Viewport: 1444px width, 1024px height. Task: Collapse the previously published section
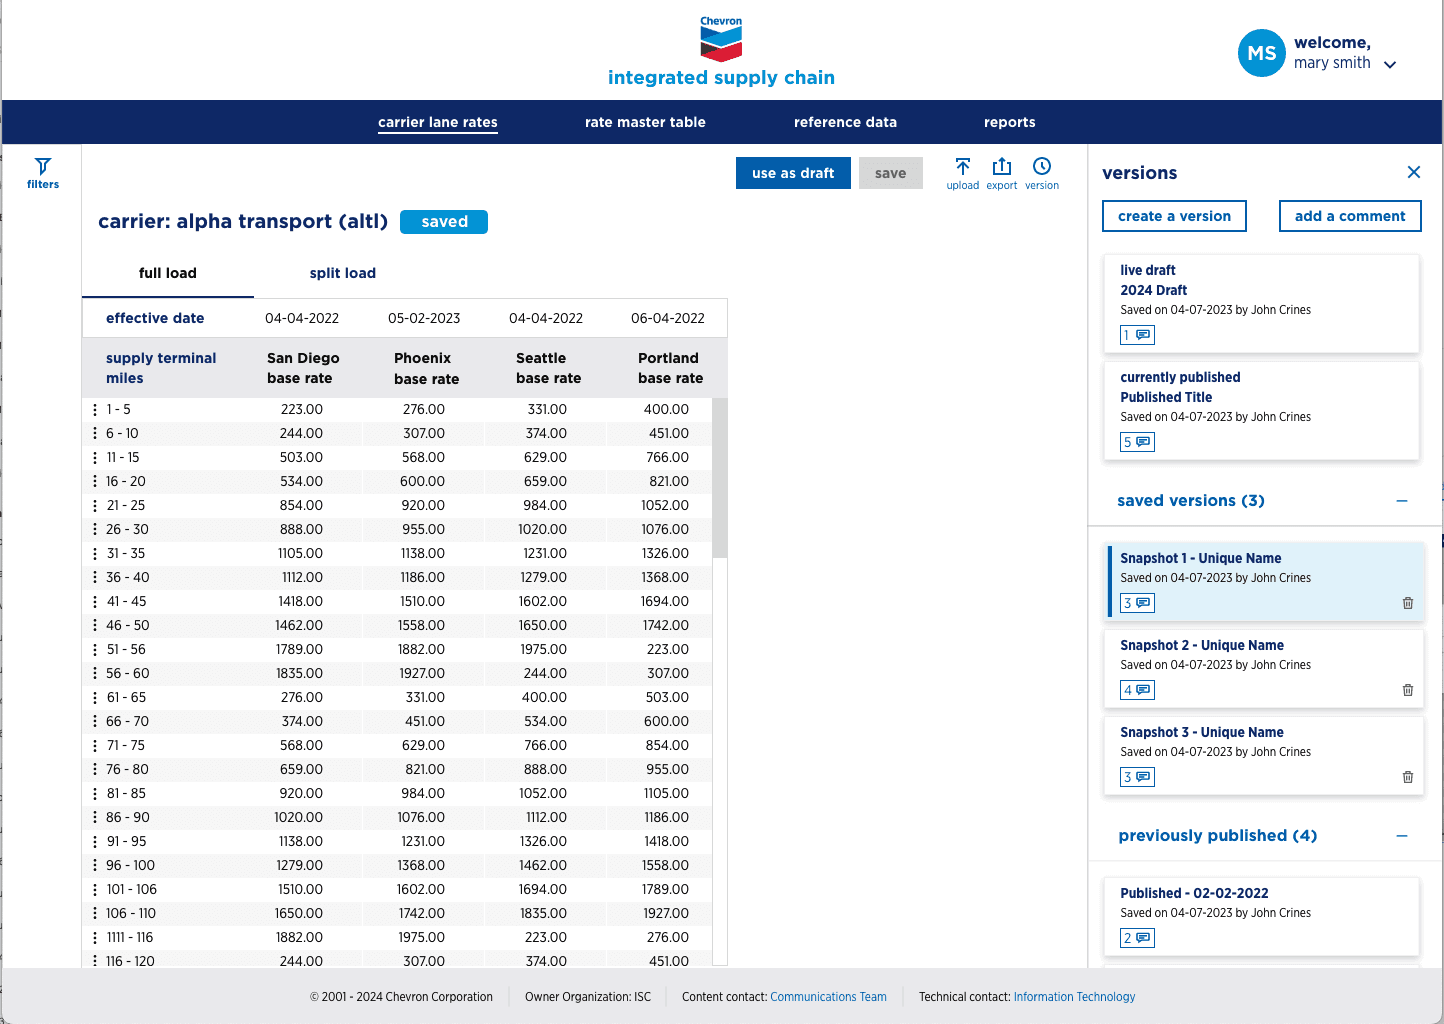pos(1402,836)
